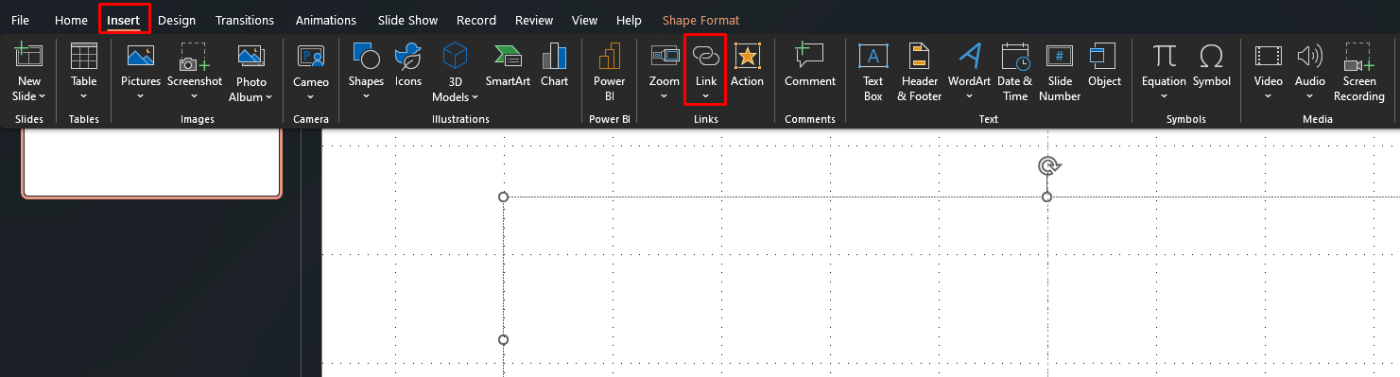The width and height of the screenshot is (1400, 377).
Task: Click the Screenshot icon
Action: point(194,56)
